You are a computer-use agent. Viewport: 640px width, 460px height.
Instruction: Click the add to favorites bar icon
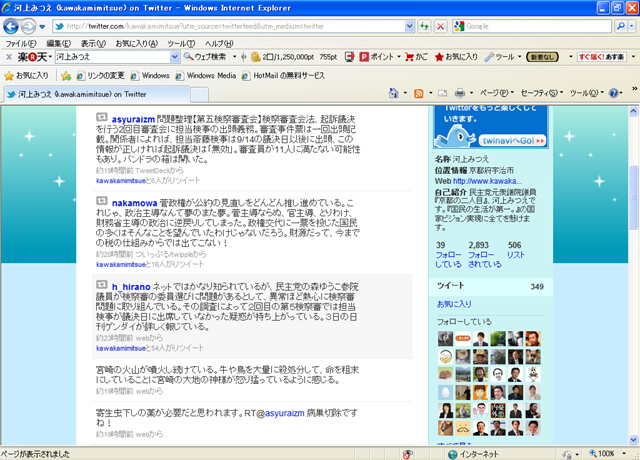66,76
